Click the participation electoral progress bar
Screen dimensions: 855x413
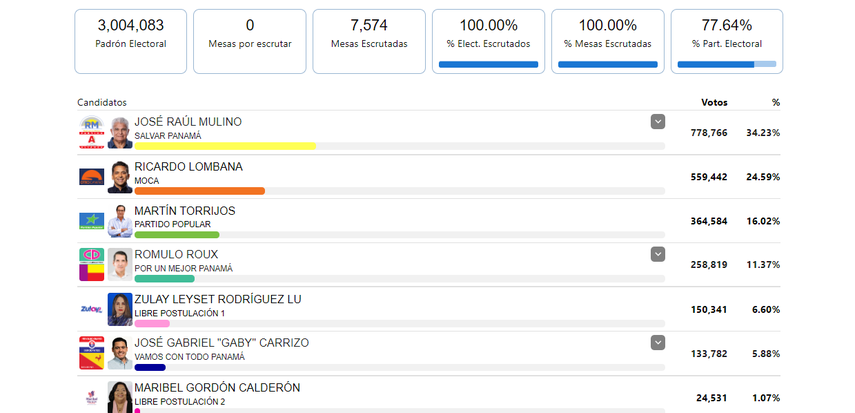(x=726, y=64)
